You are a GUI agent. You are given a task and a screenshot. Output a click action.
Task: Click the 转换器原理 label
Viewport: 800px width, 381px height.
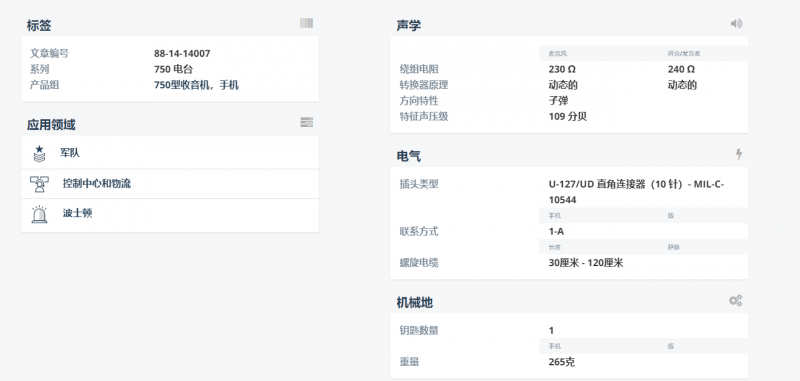424,85
